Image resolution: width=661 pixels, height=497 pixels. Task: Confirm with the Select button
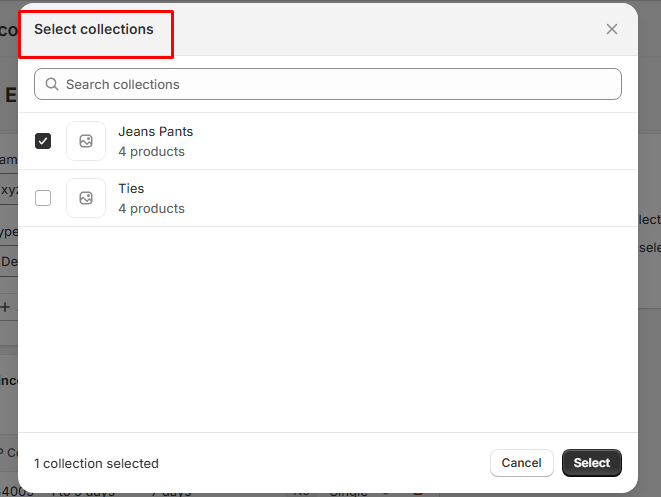(591, 463)
